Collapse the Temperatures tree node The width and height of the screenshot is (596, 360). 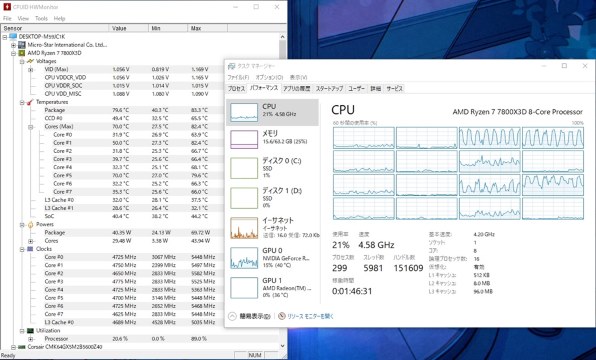click(22, 102)
